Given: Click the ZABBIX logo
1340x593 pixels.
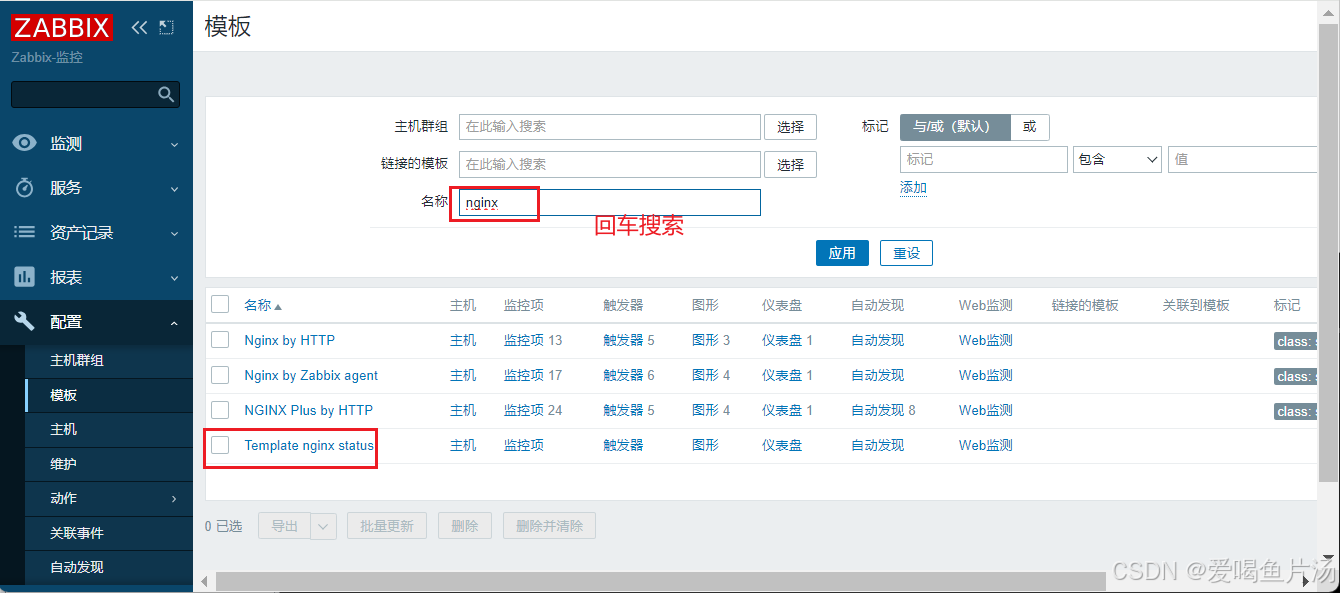Looking at the screenshot, I should (x=62, y=27).
